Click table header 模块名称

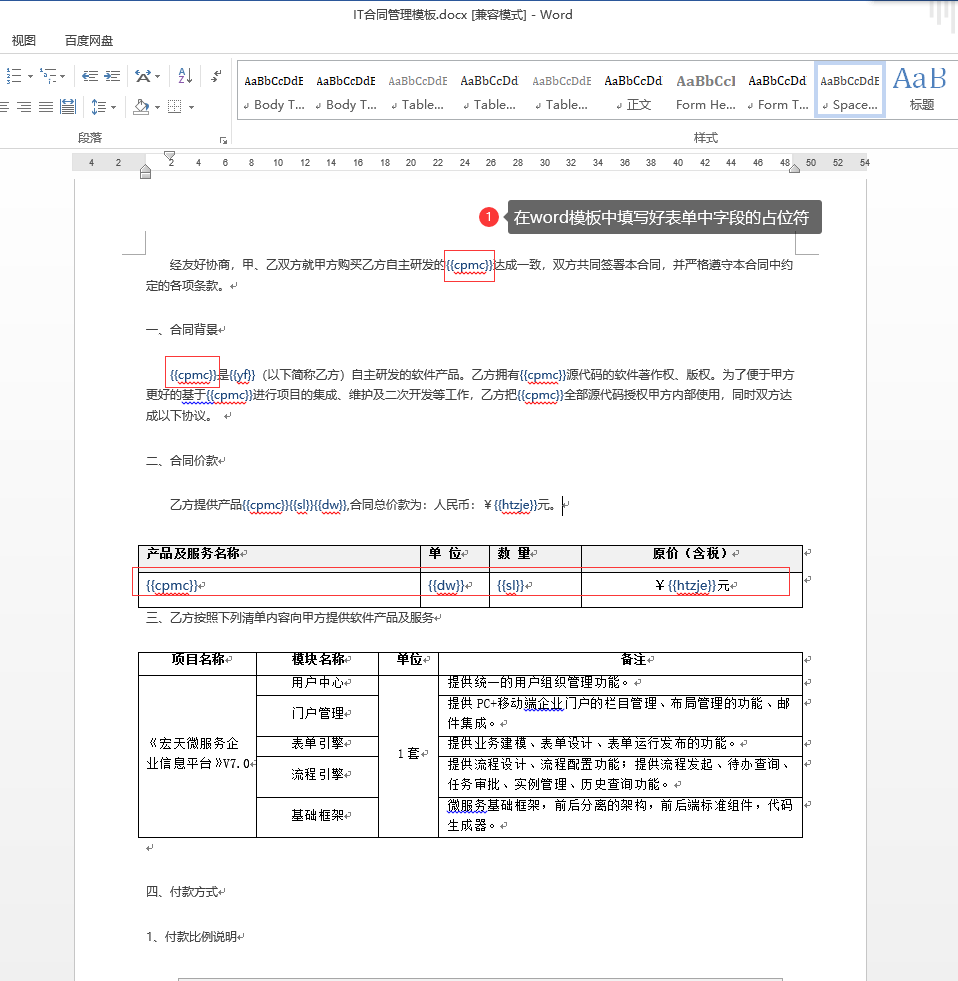point(318,659)
